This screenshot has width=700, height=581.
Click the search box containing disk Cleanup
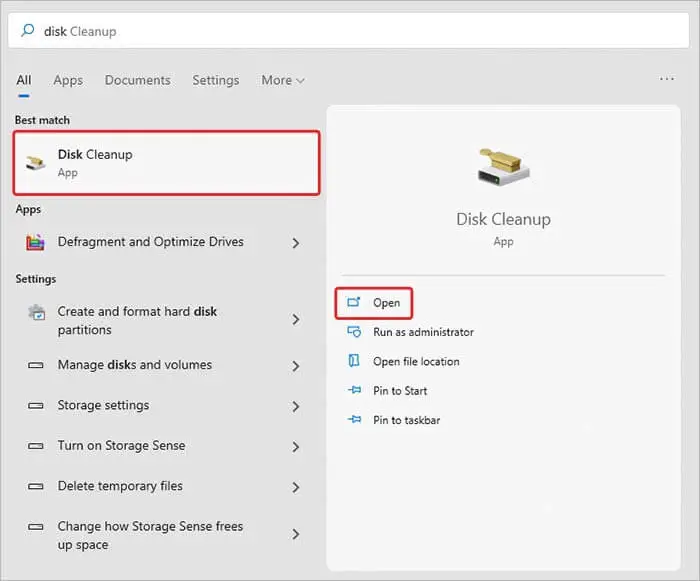[x=349, y=30]
